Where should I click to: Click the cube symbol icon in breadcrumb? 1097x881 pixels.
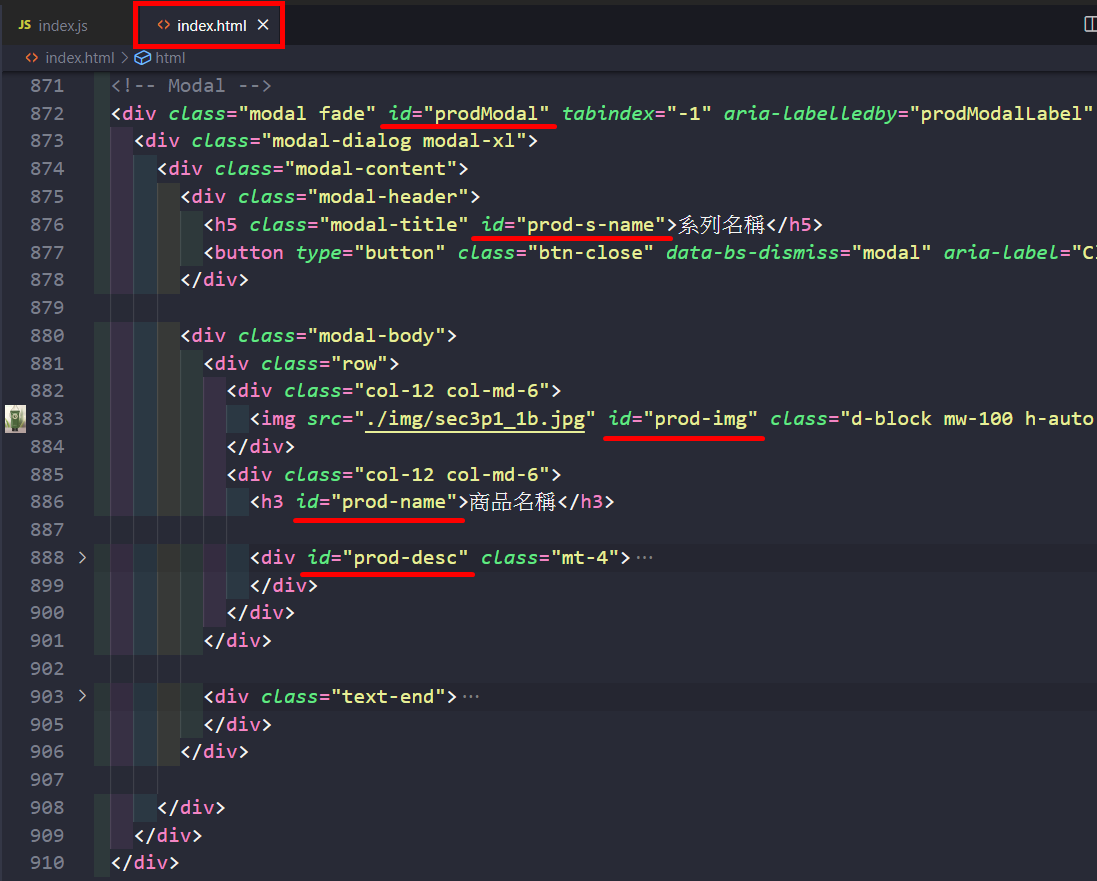click(142, 58)
